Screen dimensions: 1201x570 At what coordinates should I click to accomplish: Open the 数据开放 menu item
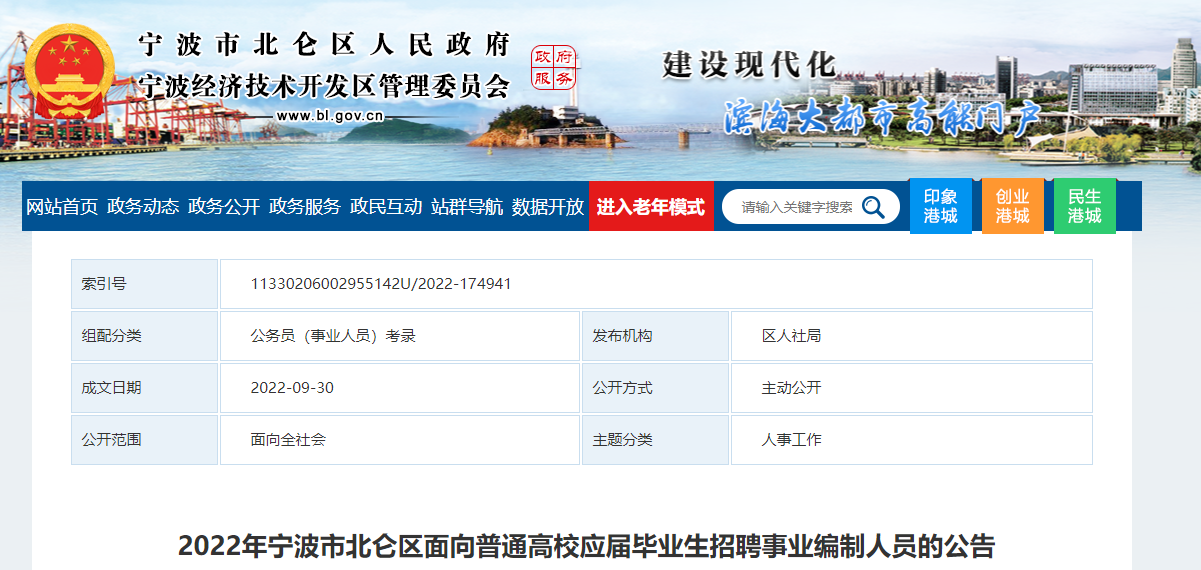548,207
